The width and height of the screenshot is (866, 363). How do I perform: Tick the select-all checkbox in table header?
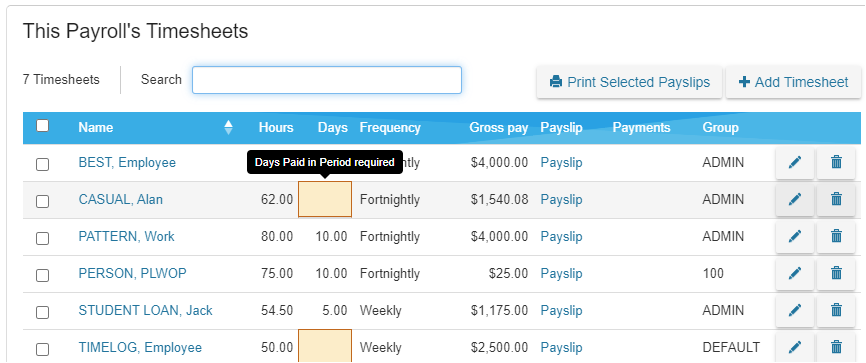point(43,126)
